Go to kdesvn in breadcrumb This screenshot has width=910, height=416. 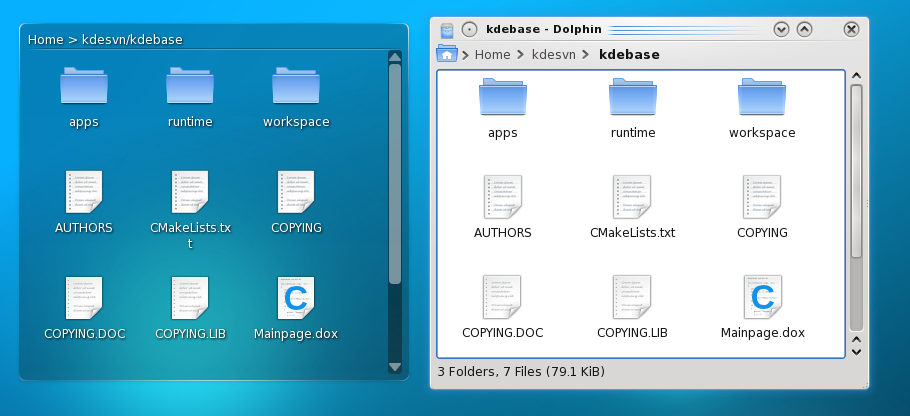tap(553, 55)
